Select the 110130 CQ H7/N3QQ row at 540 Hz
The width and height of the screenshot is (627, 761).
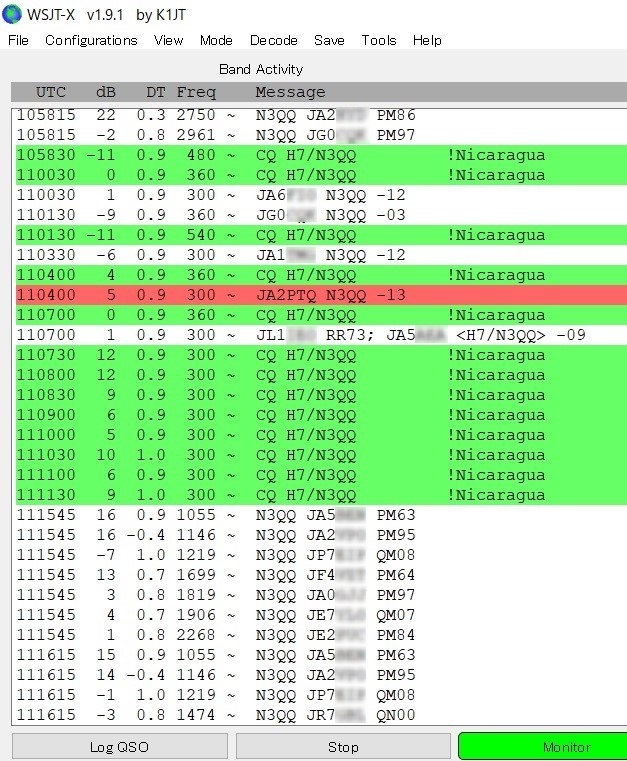tap(321, 235)
